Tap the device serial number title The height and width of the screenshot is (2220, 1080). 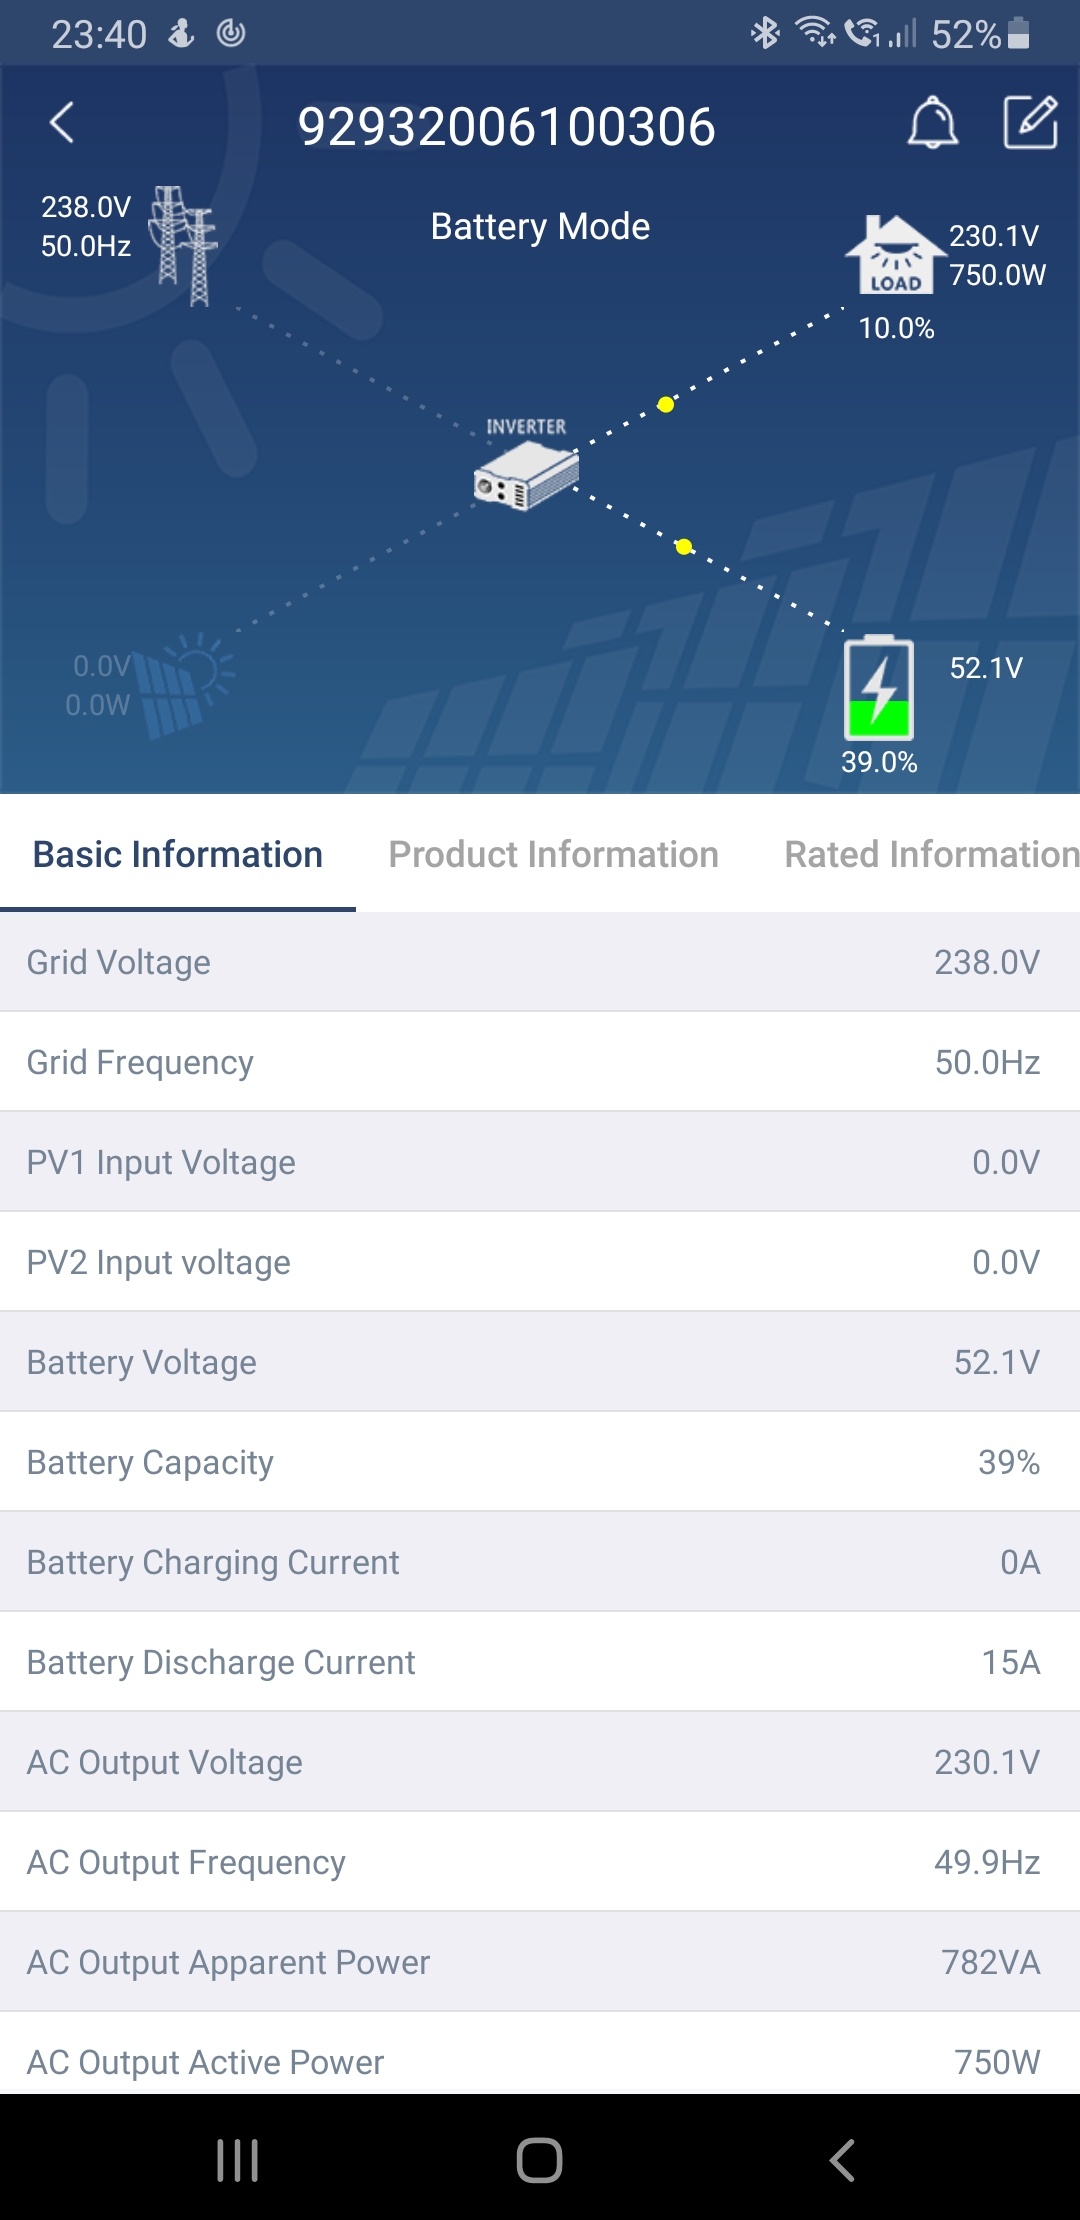[x=506, y=127]
